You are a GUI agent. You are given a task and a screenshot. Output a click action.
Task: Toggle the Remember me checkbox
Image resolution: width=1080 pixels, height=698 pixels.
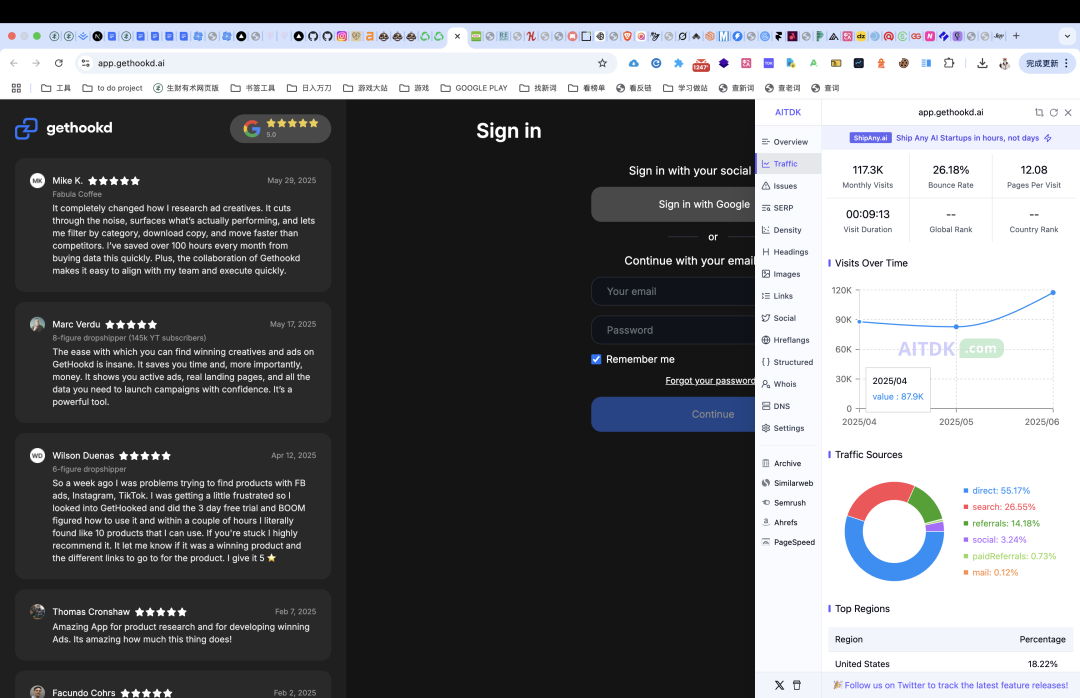coord(596,359)
